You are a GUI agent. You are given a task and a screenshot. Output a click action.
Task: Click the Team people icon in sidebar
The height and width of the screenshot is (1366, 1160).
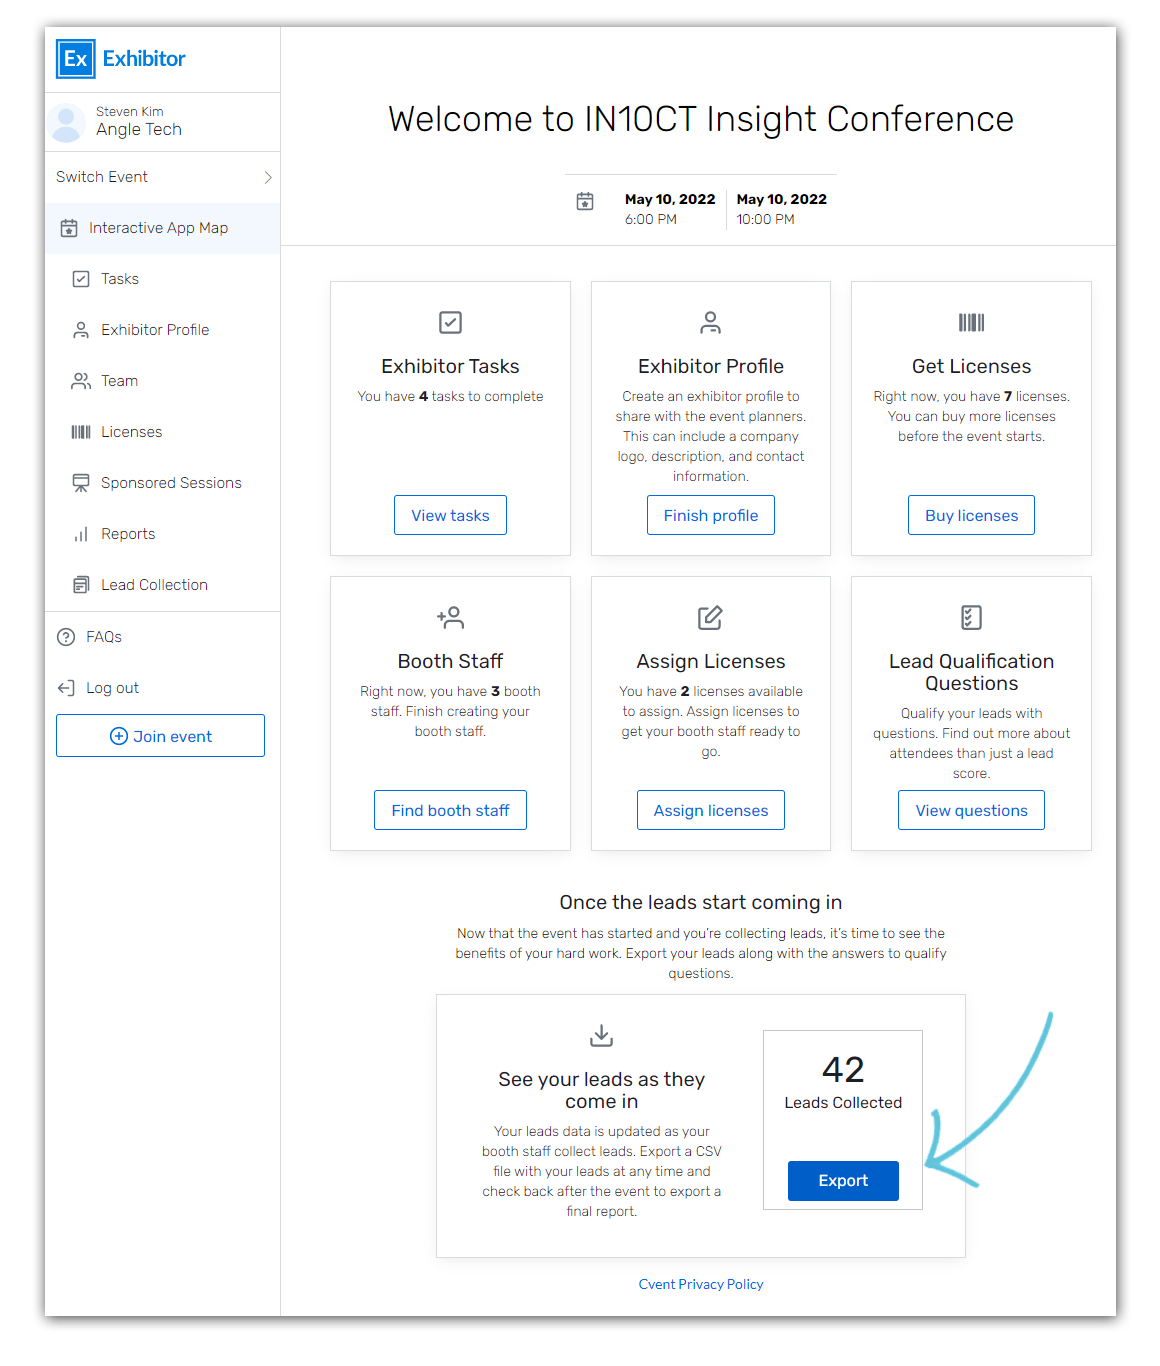tap(81, 381)
